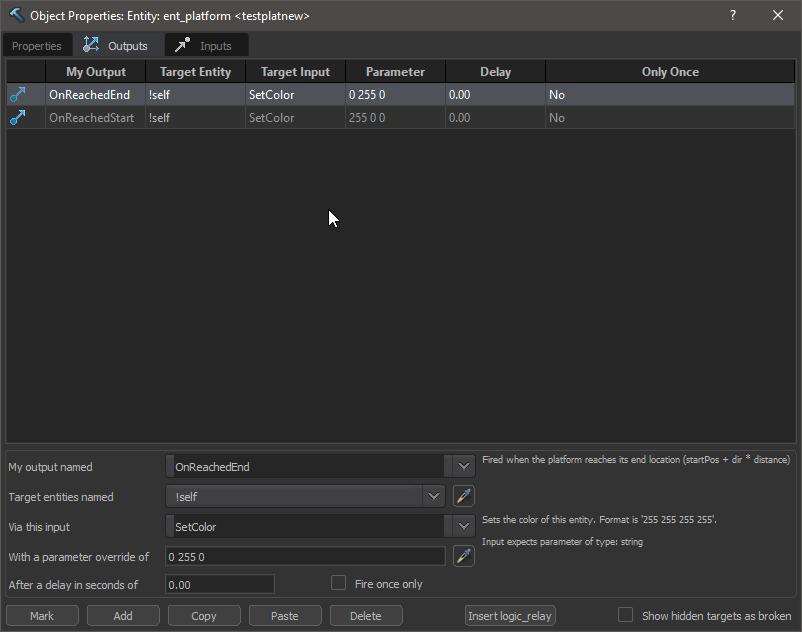Use the eyedropper beside the !self target field

[x=463, y=495]
